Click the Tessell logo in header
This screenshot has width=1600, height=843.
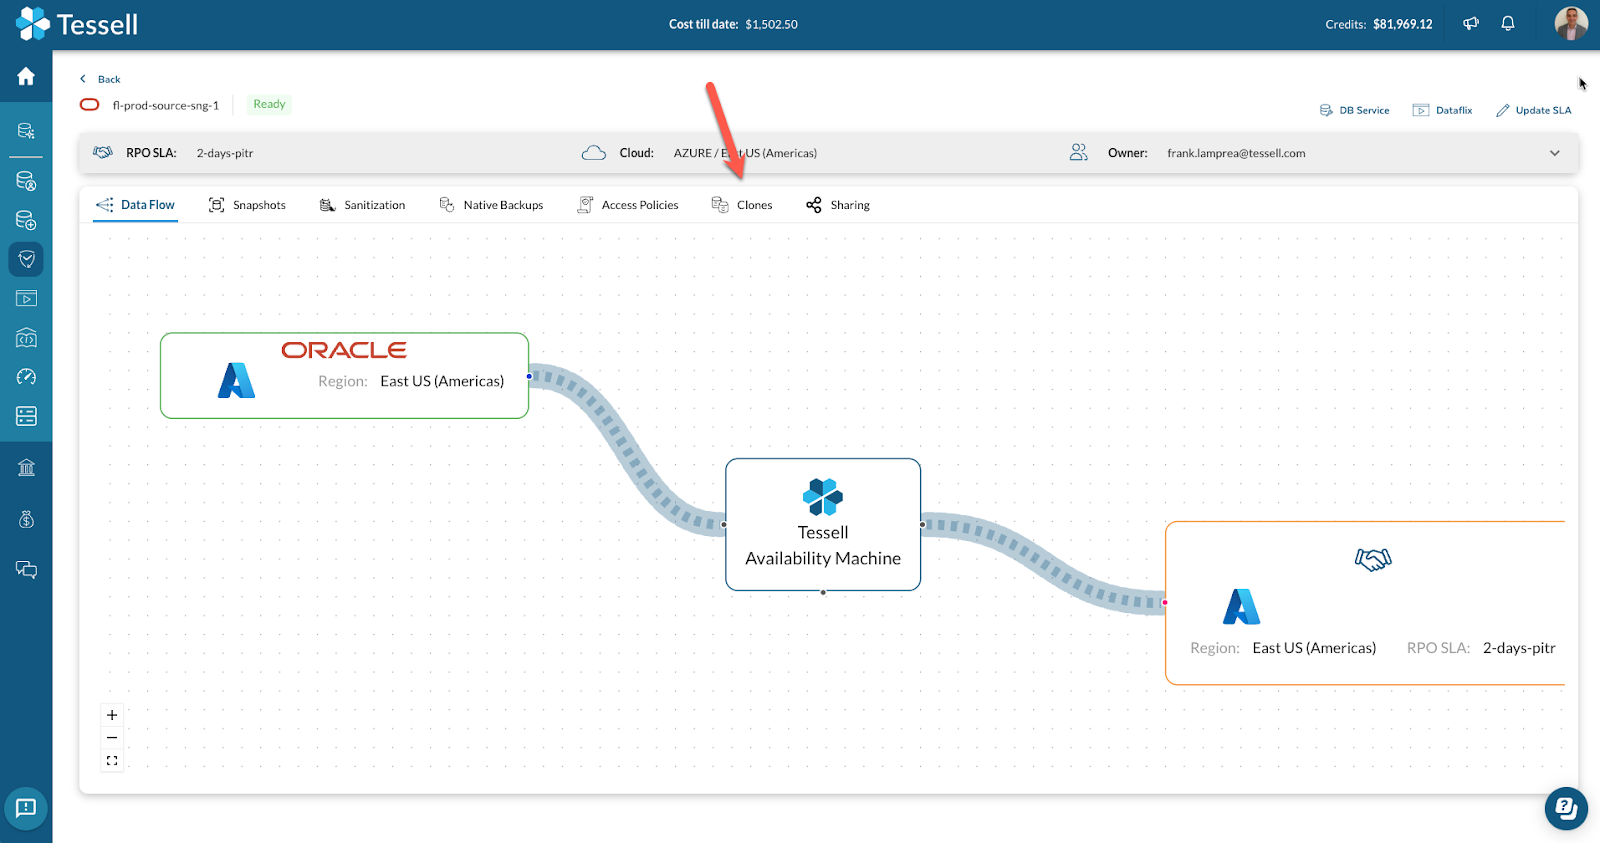(77, 24)
